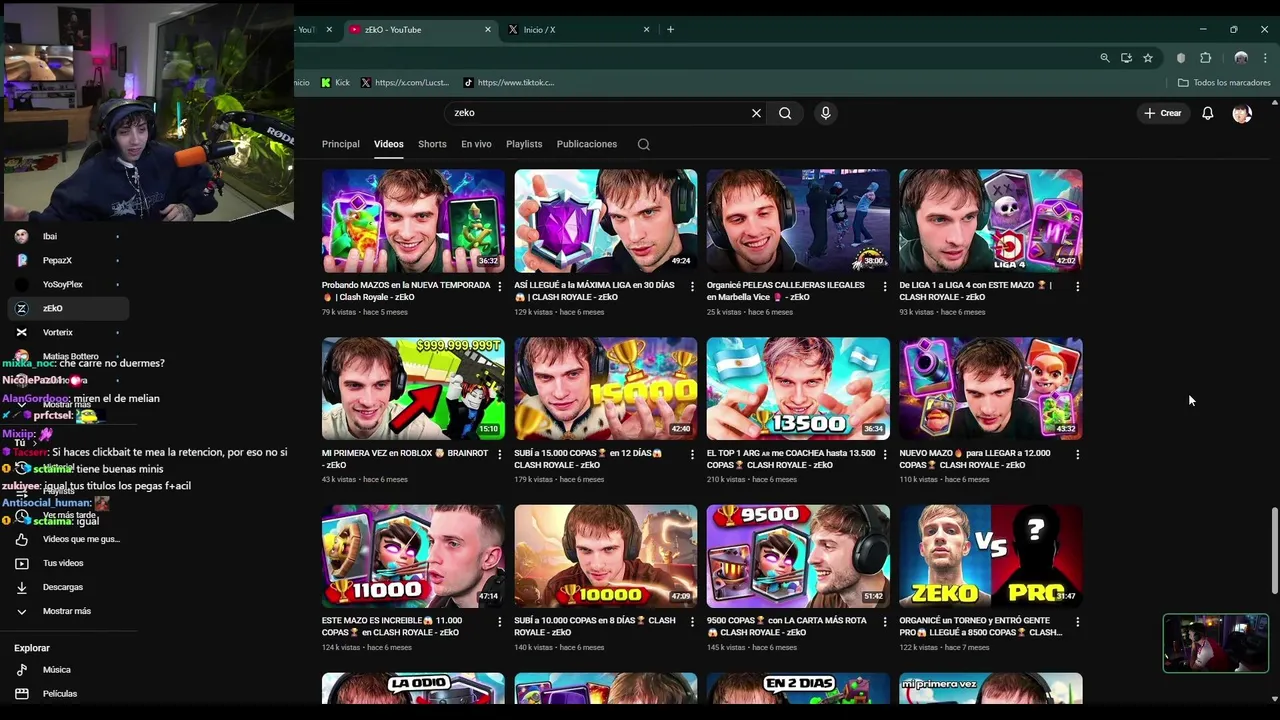The width and height of the screenshot is (1280, 720).
Task: Open options for ESTE MAZO ES INCREIBLE video
Action: 499,622
